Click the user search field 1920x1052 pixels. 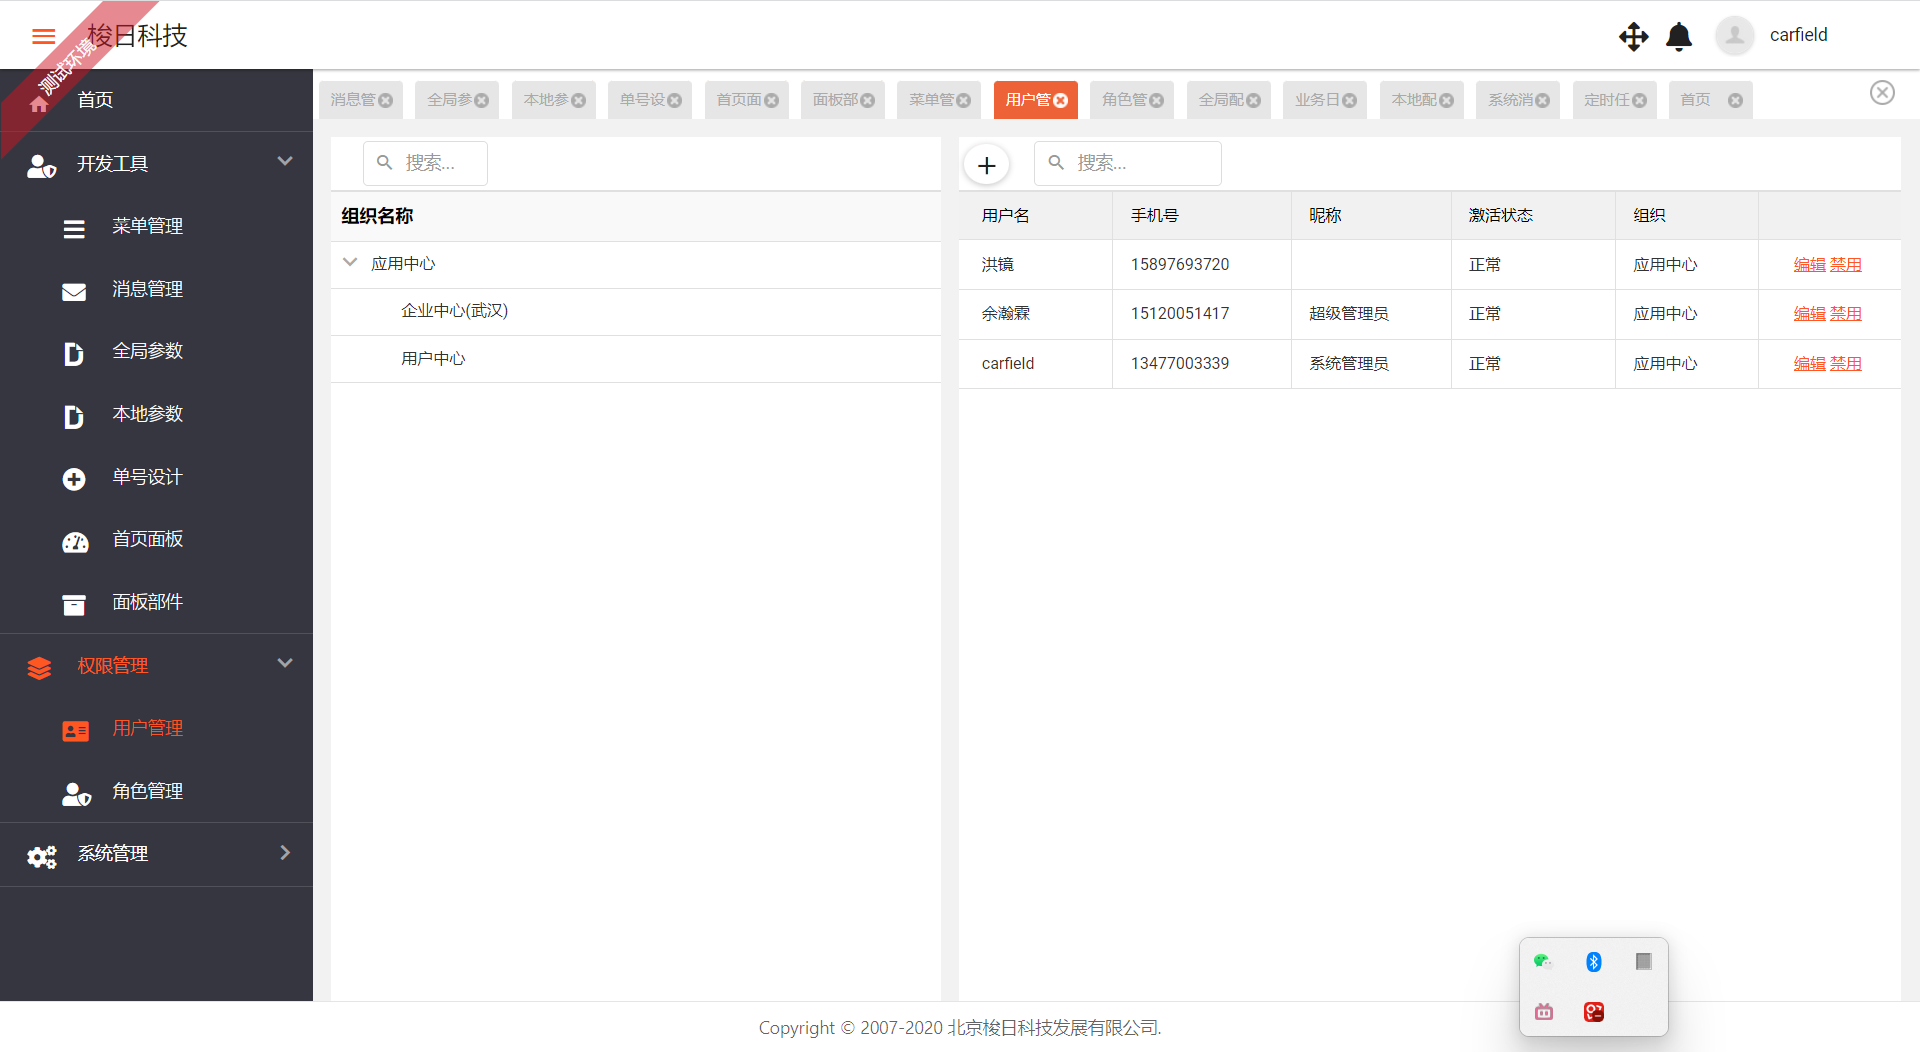[x=1127, y=163]
